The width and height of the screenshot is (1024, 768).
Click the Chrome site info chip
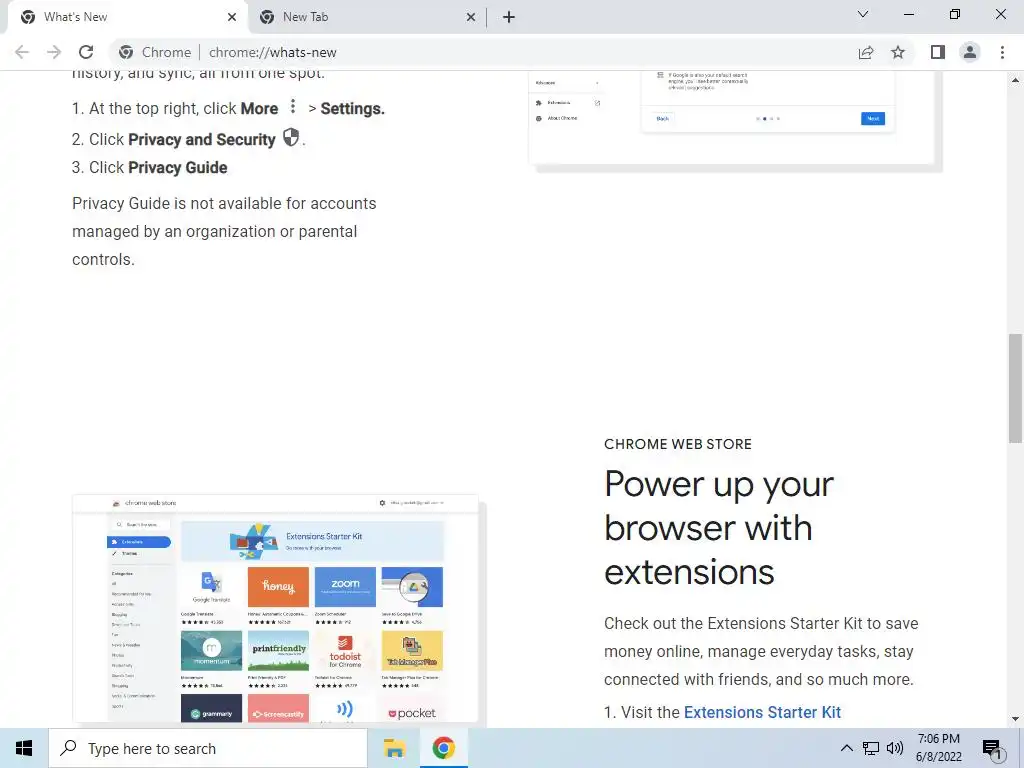point(155,52)
